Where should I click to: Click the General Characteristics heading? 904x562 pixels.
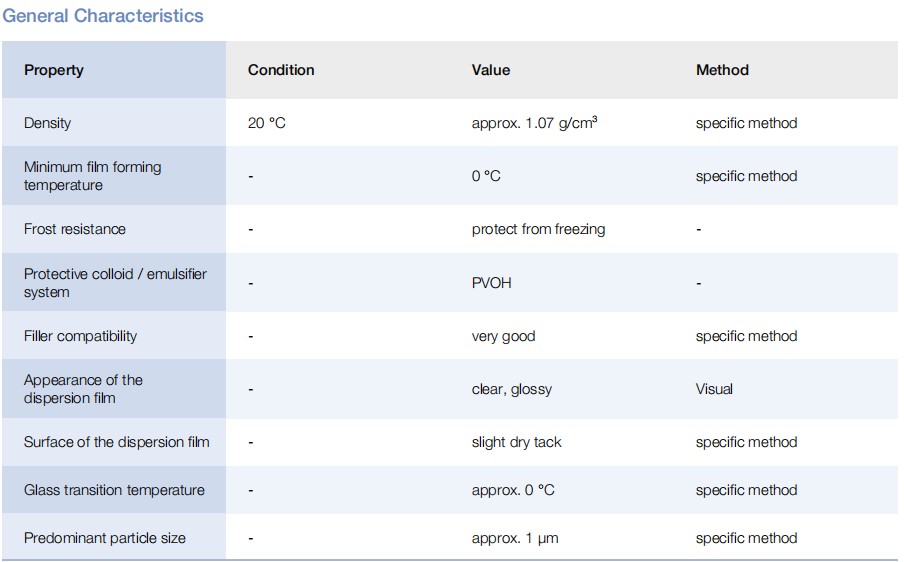click(103, 16)
